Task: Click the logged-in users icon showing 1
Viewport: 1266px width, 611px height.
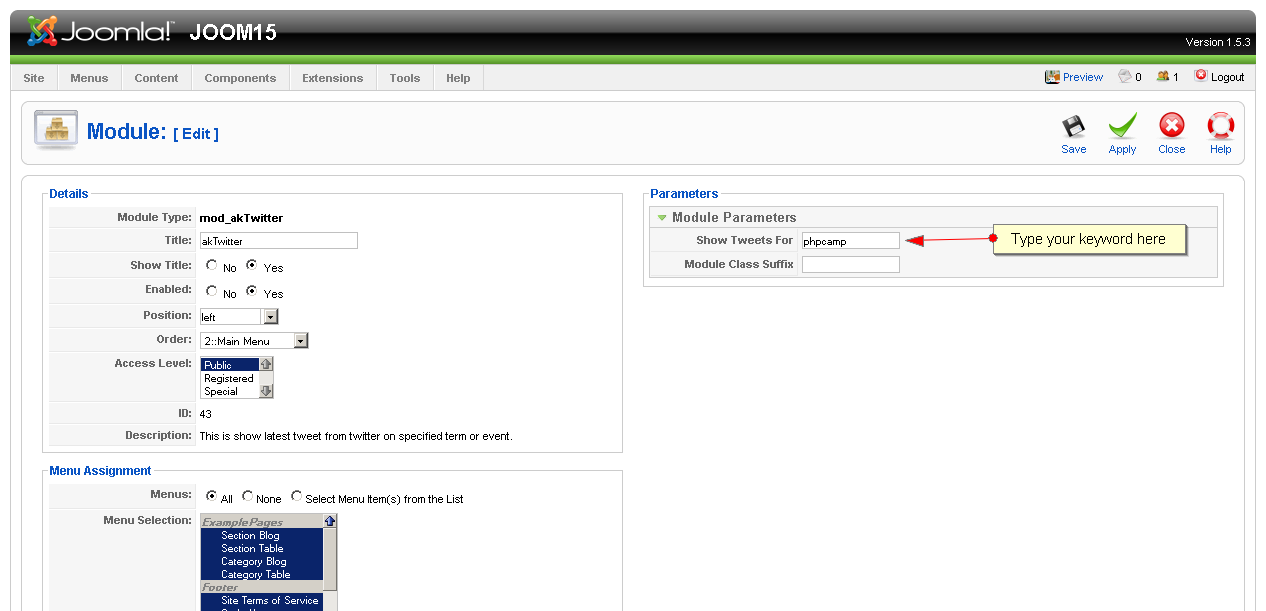Action: pos(1162,76)
